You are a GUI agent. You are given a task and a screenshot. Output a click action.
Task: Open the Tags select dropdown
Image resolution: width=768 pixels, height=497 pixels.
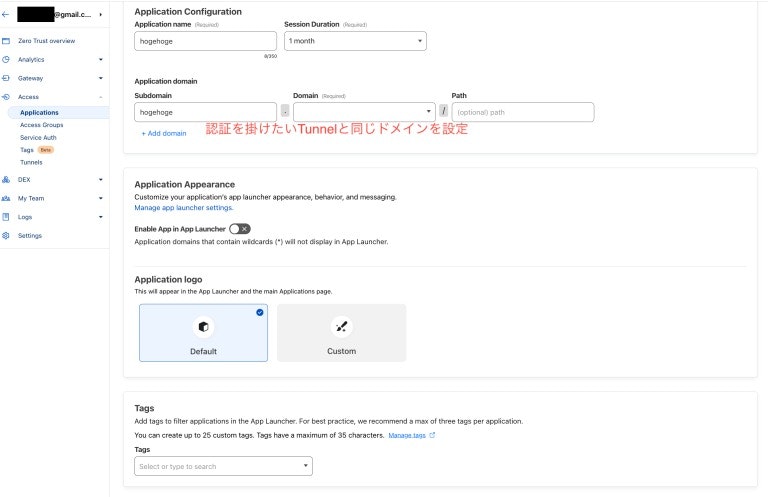(x=223, y=466)
